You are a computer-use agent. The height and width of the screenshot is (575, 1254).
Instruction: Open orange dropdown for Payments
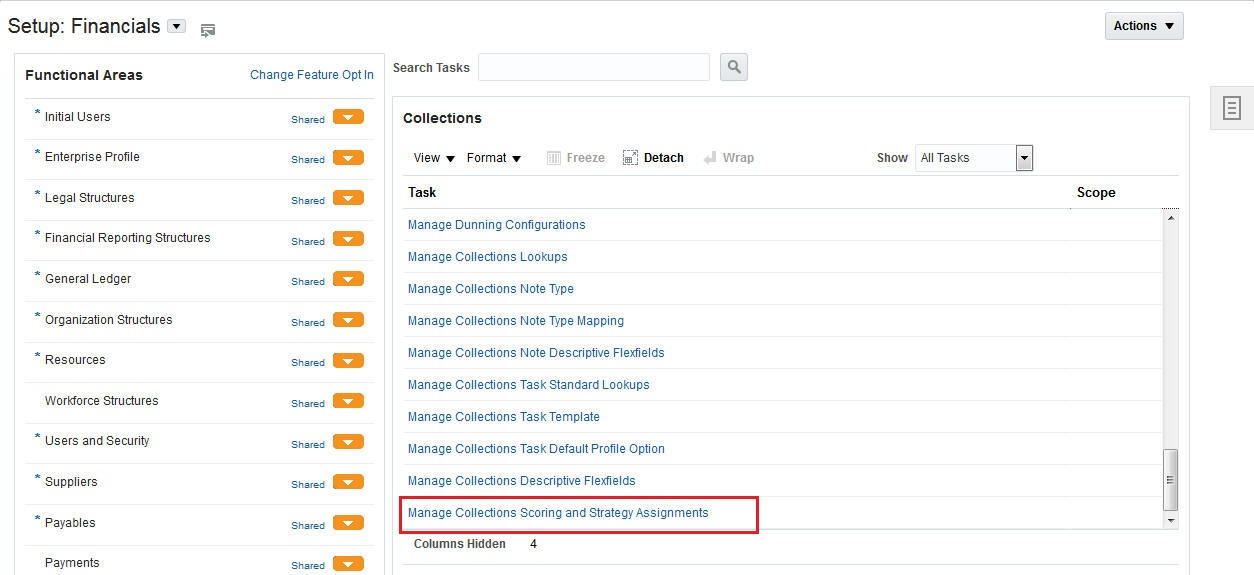tap(348, 563)
